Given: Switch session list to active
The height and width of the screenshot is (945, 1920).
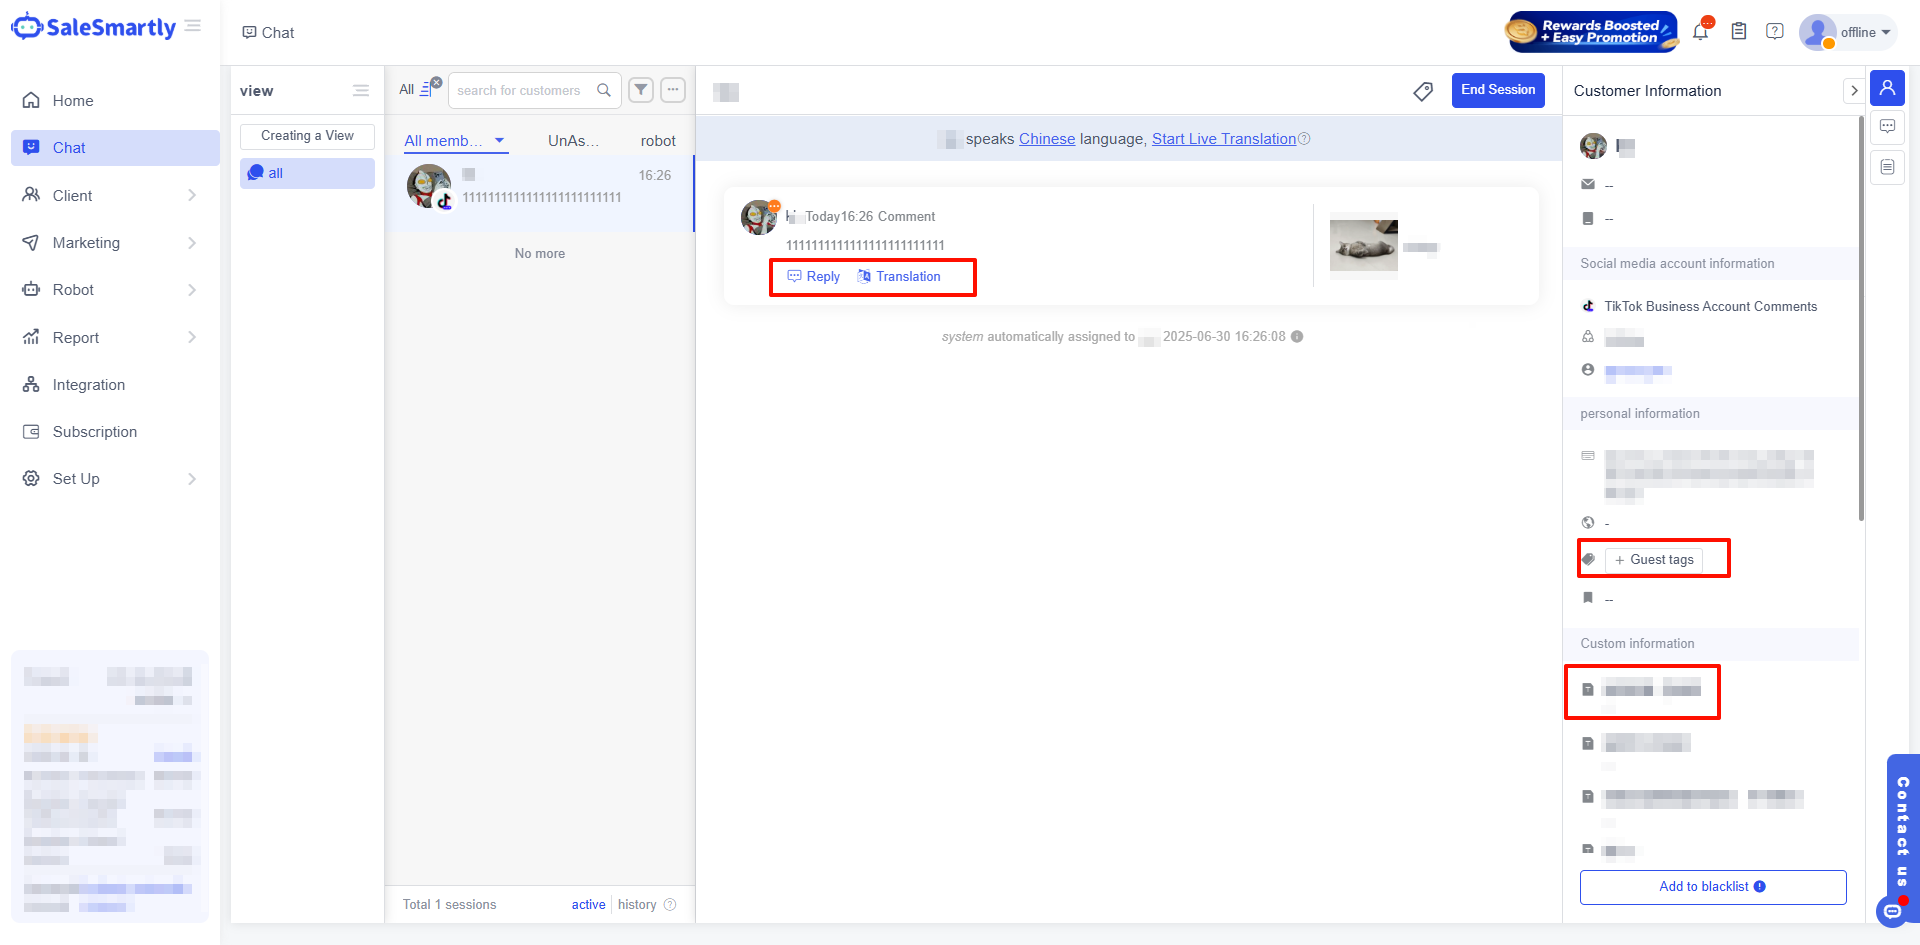Looking at the screenshot, I should pos(588,904).
